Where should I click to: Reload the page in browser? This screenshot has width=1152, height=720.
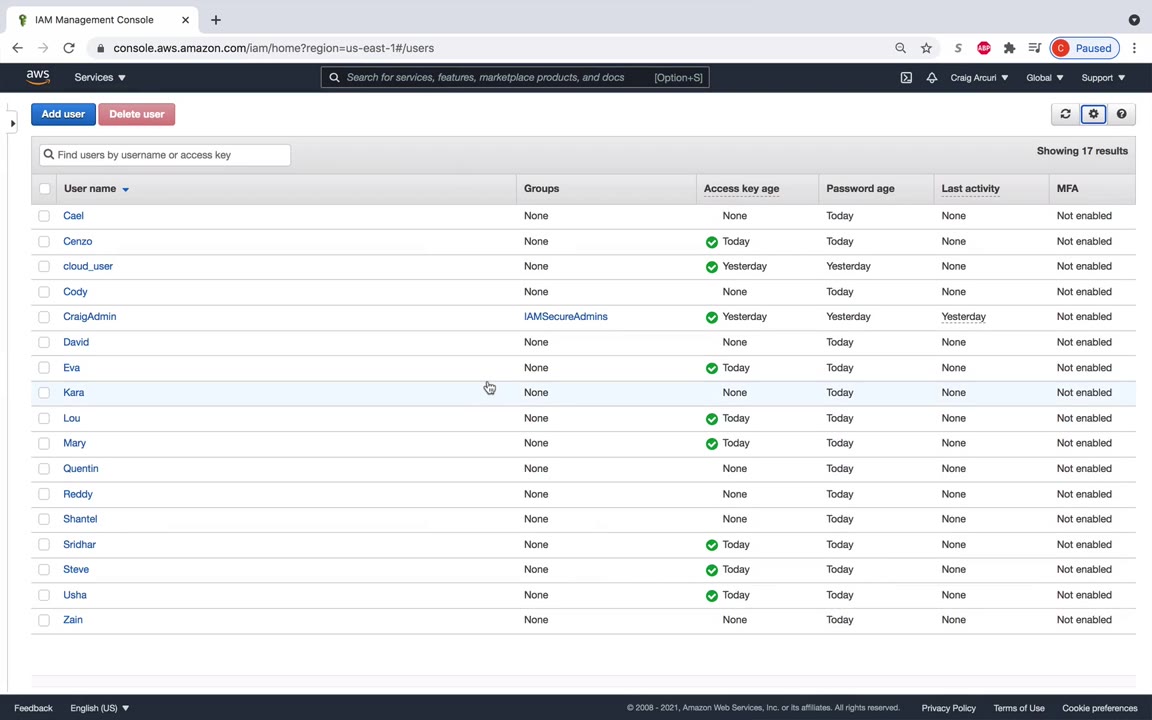[69, 48]
